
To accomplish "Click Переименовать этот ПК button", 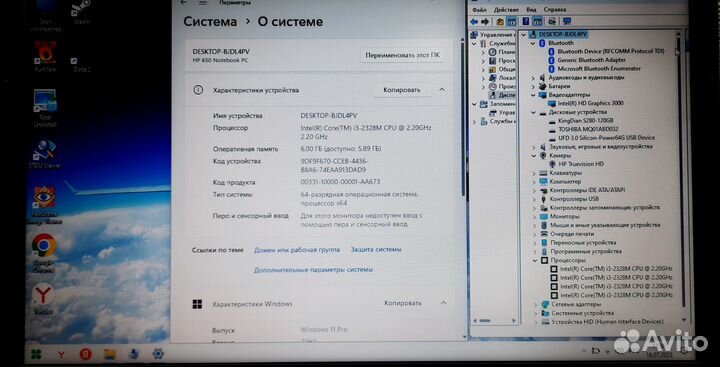I will pyautogui.click(x=402, y=55).
